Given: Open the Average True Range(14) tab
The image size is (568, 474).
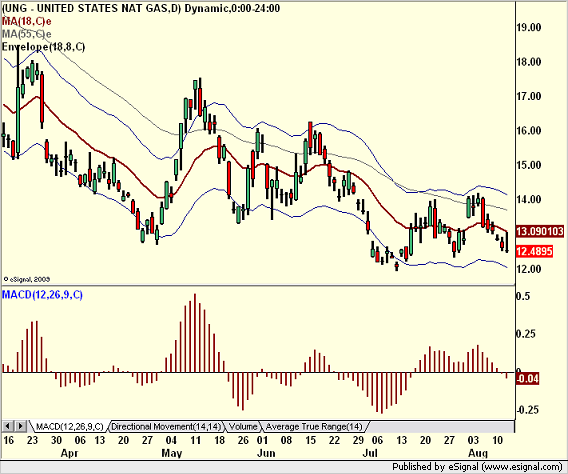Looking at the screenshot, I should coord(314,427).
